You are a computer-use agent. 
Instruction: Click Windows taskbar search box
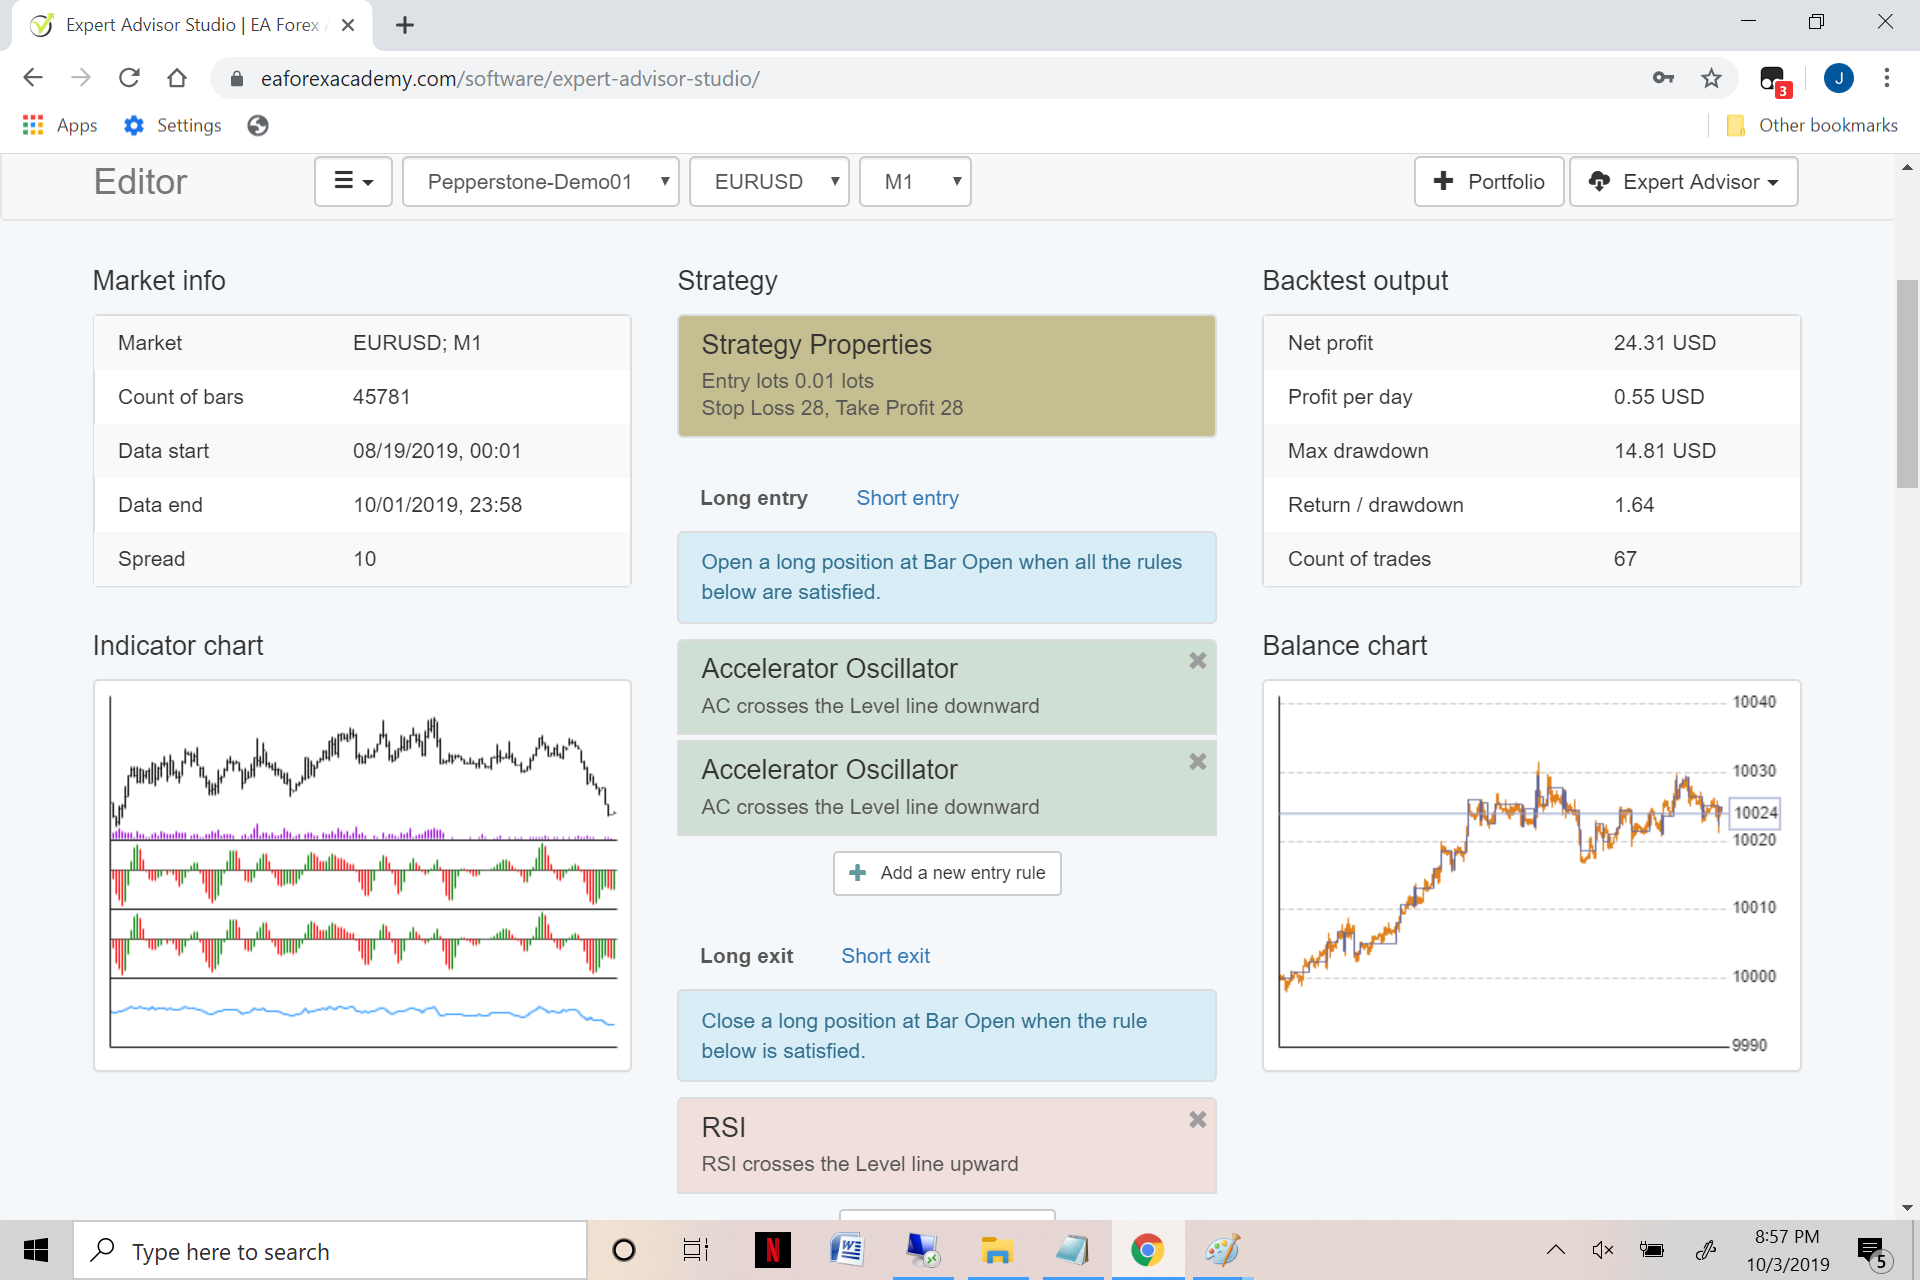point(330,1250)
